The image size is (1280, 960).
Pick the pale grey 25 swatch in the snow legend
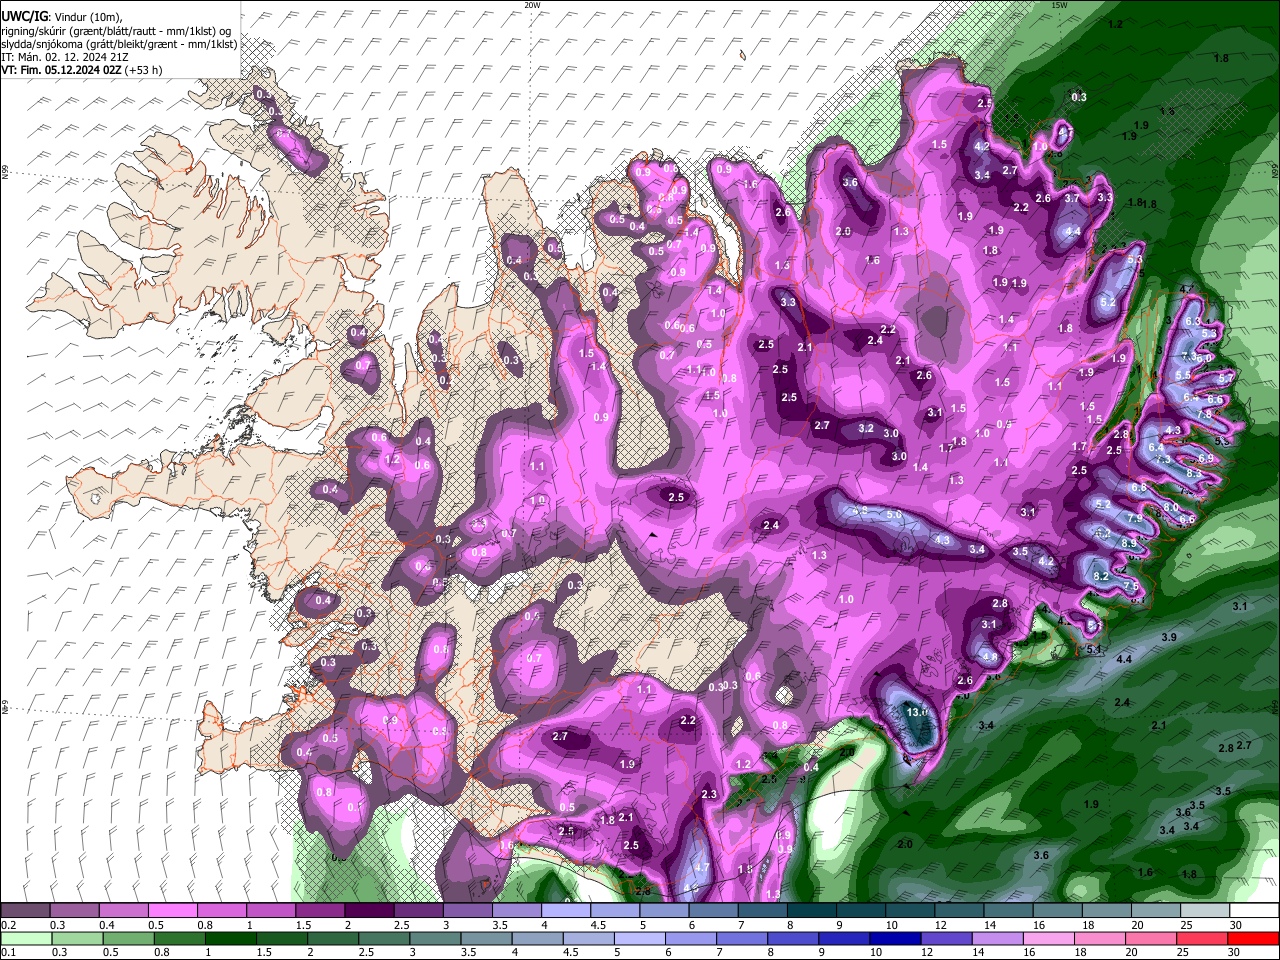click(1205, 911)
